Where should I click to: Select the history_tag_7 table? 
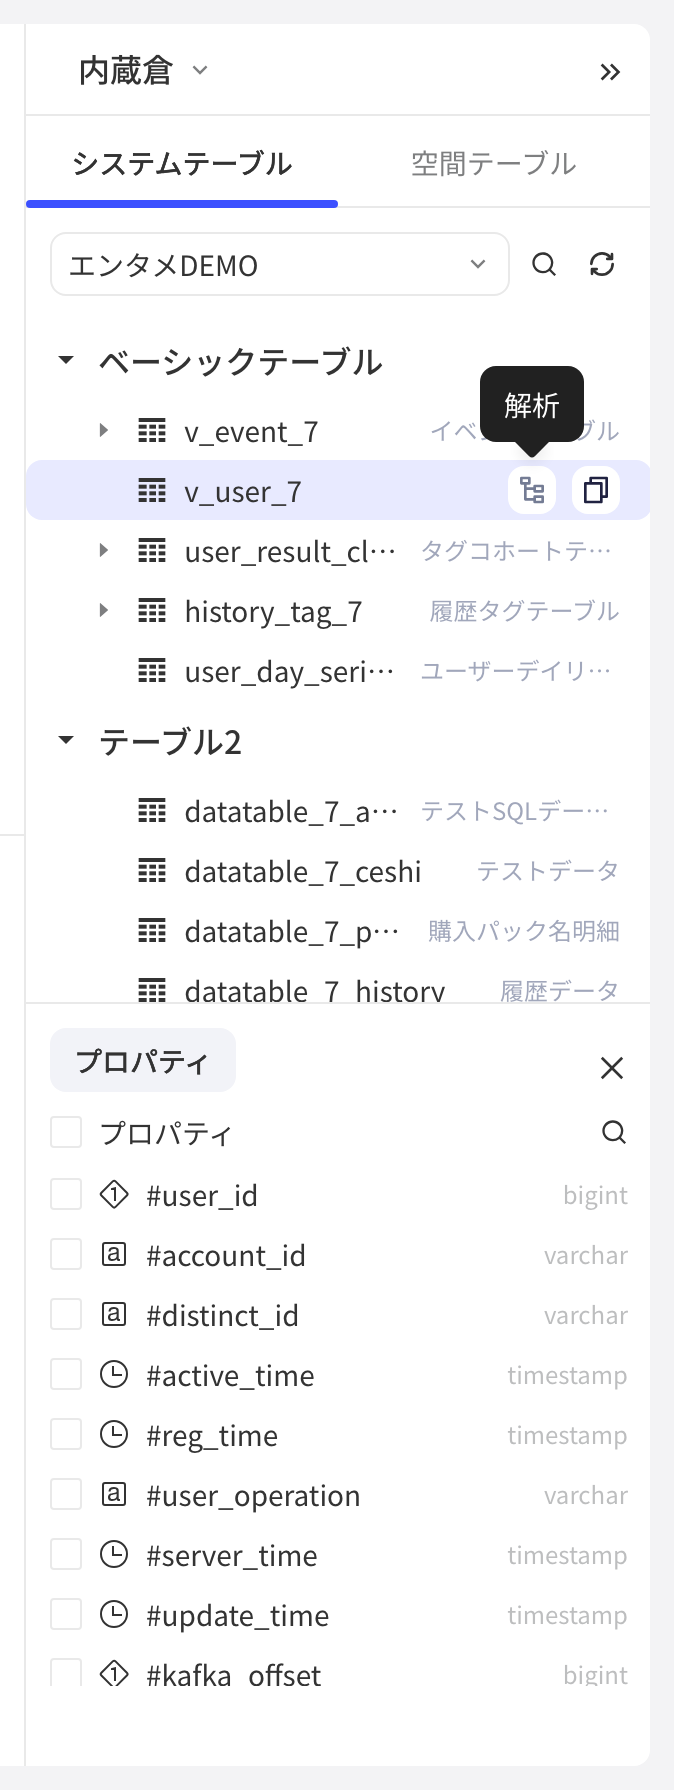274,612
